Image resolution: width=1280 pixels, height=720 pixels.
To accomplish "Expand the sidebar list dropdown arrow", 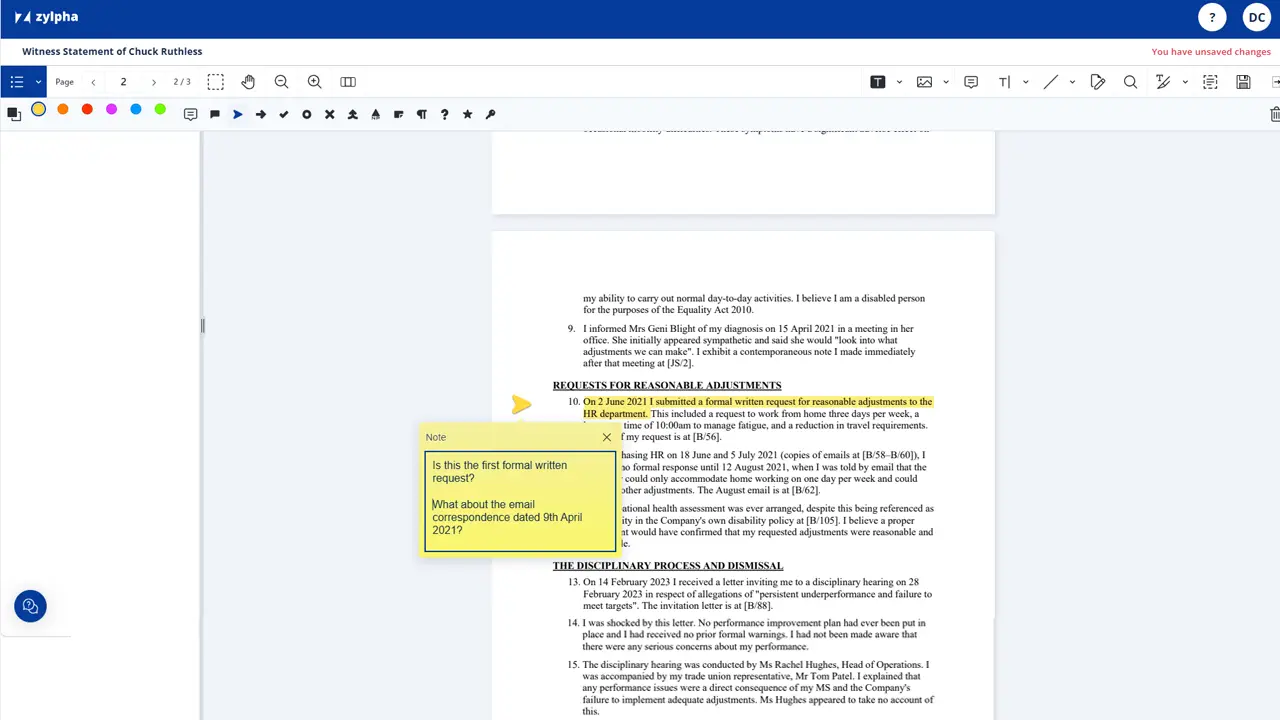I will 38,82.
